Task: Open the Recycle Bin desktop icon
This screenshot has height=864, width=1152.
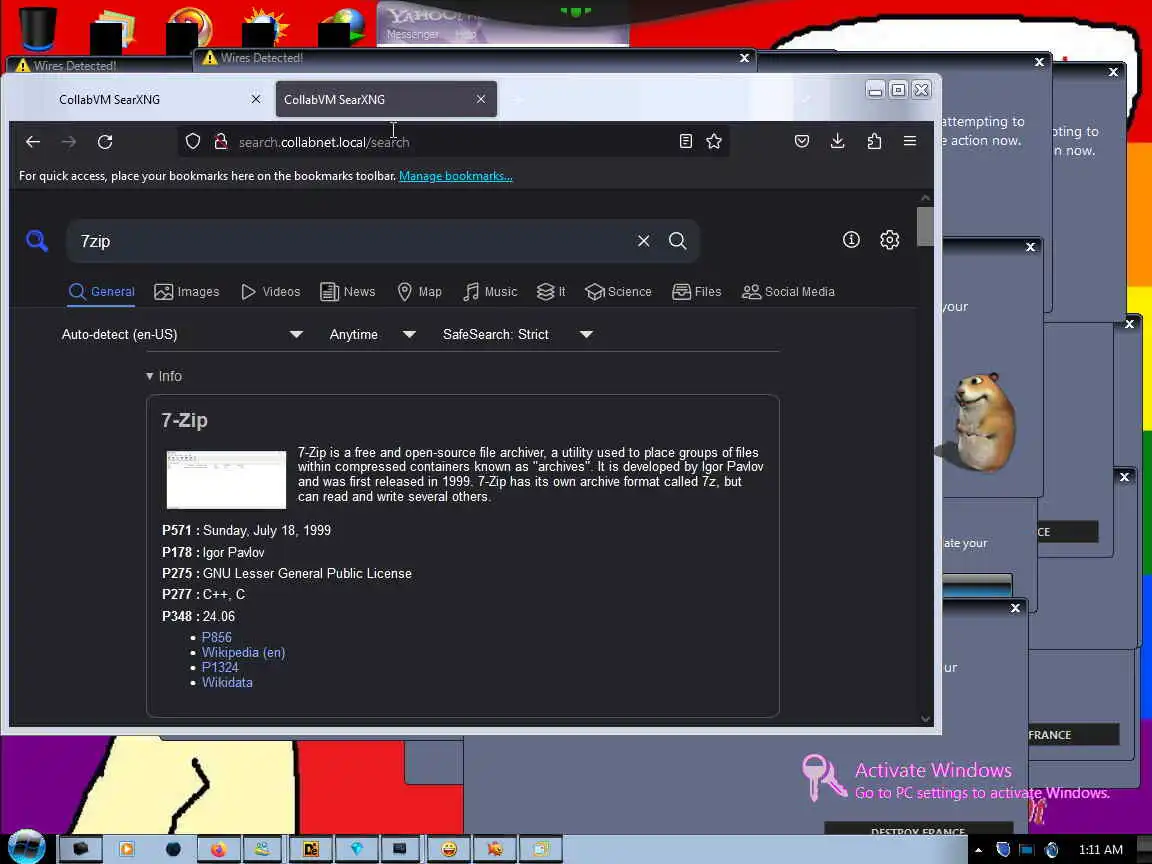Action: pyautogui.click(x=35, y=29)
